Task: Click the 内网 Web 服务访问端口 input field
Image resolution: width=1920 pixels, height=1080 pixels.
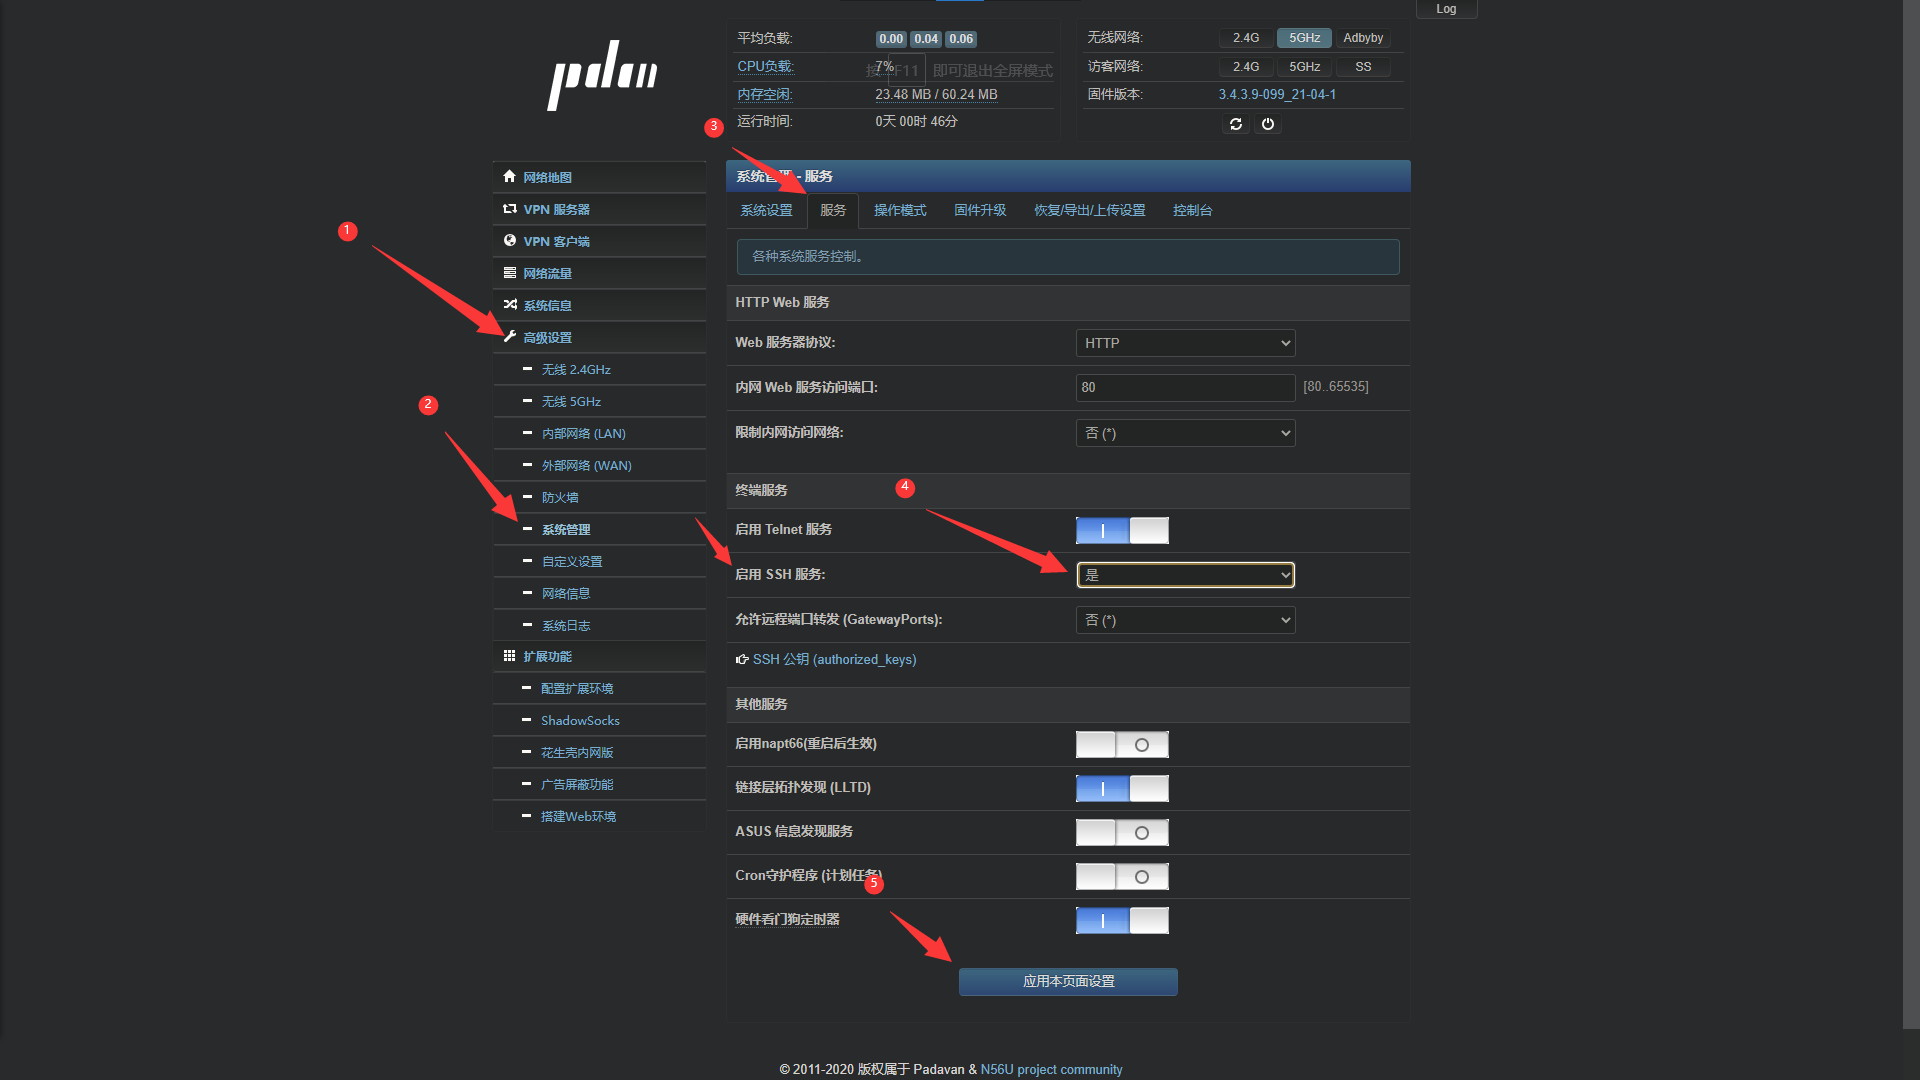Action: coord(1185,387)
